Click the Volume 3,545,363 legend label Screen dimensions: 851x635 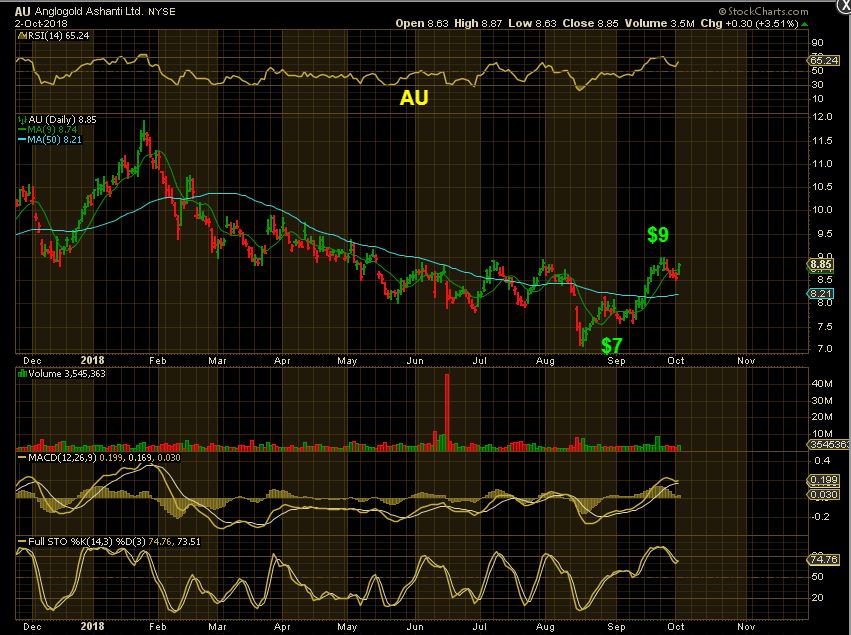tap(67, 373)
